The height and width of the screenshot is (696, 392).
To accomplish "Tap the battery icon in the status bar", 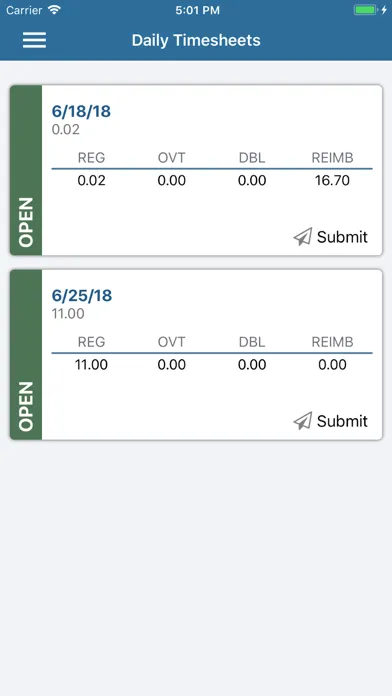I will (365, 10).
